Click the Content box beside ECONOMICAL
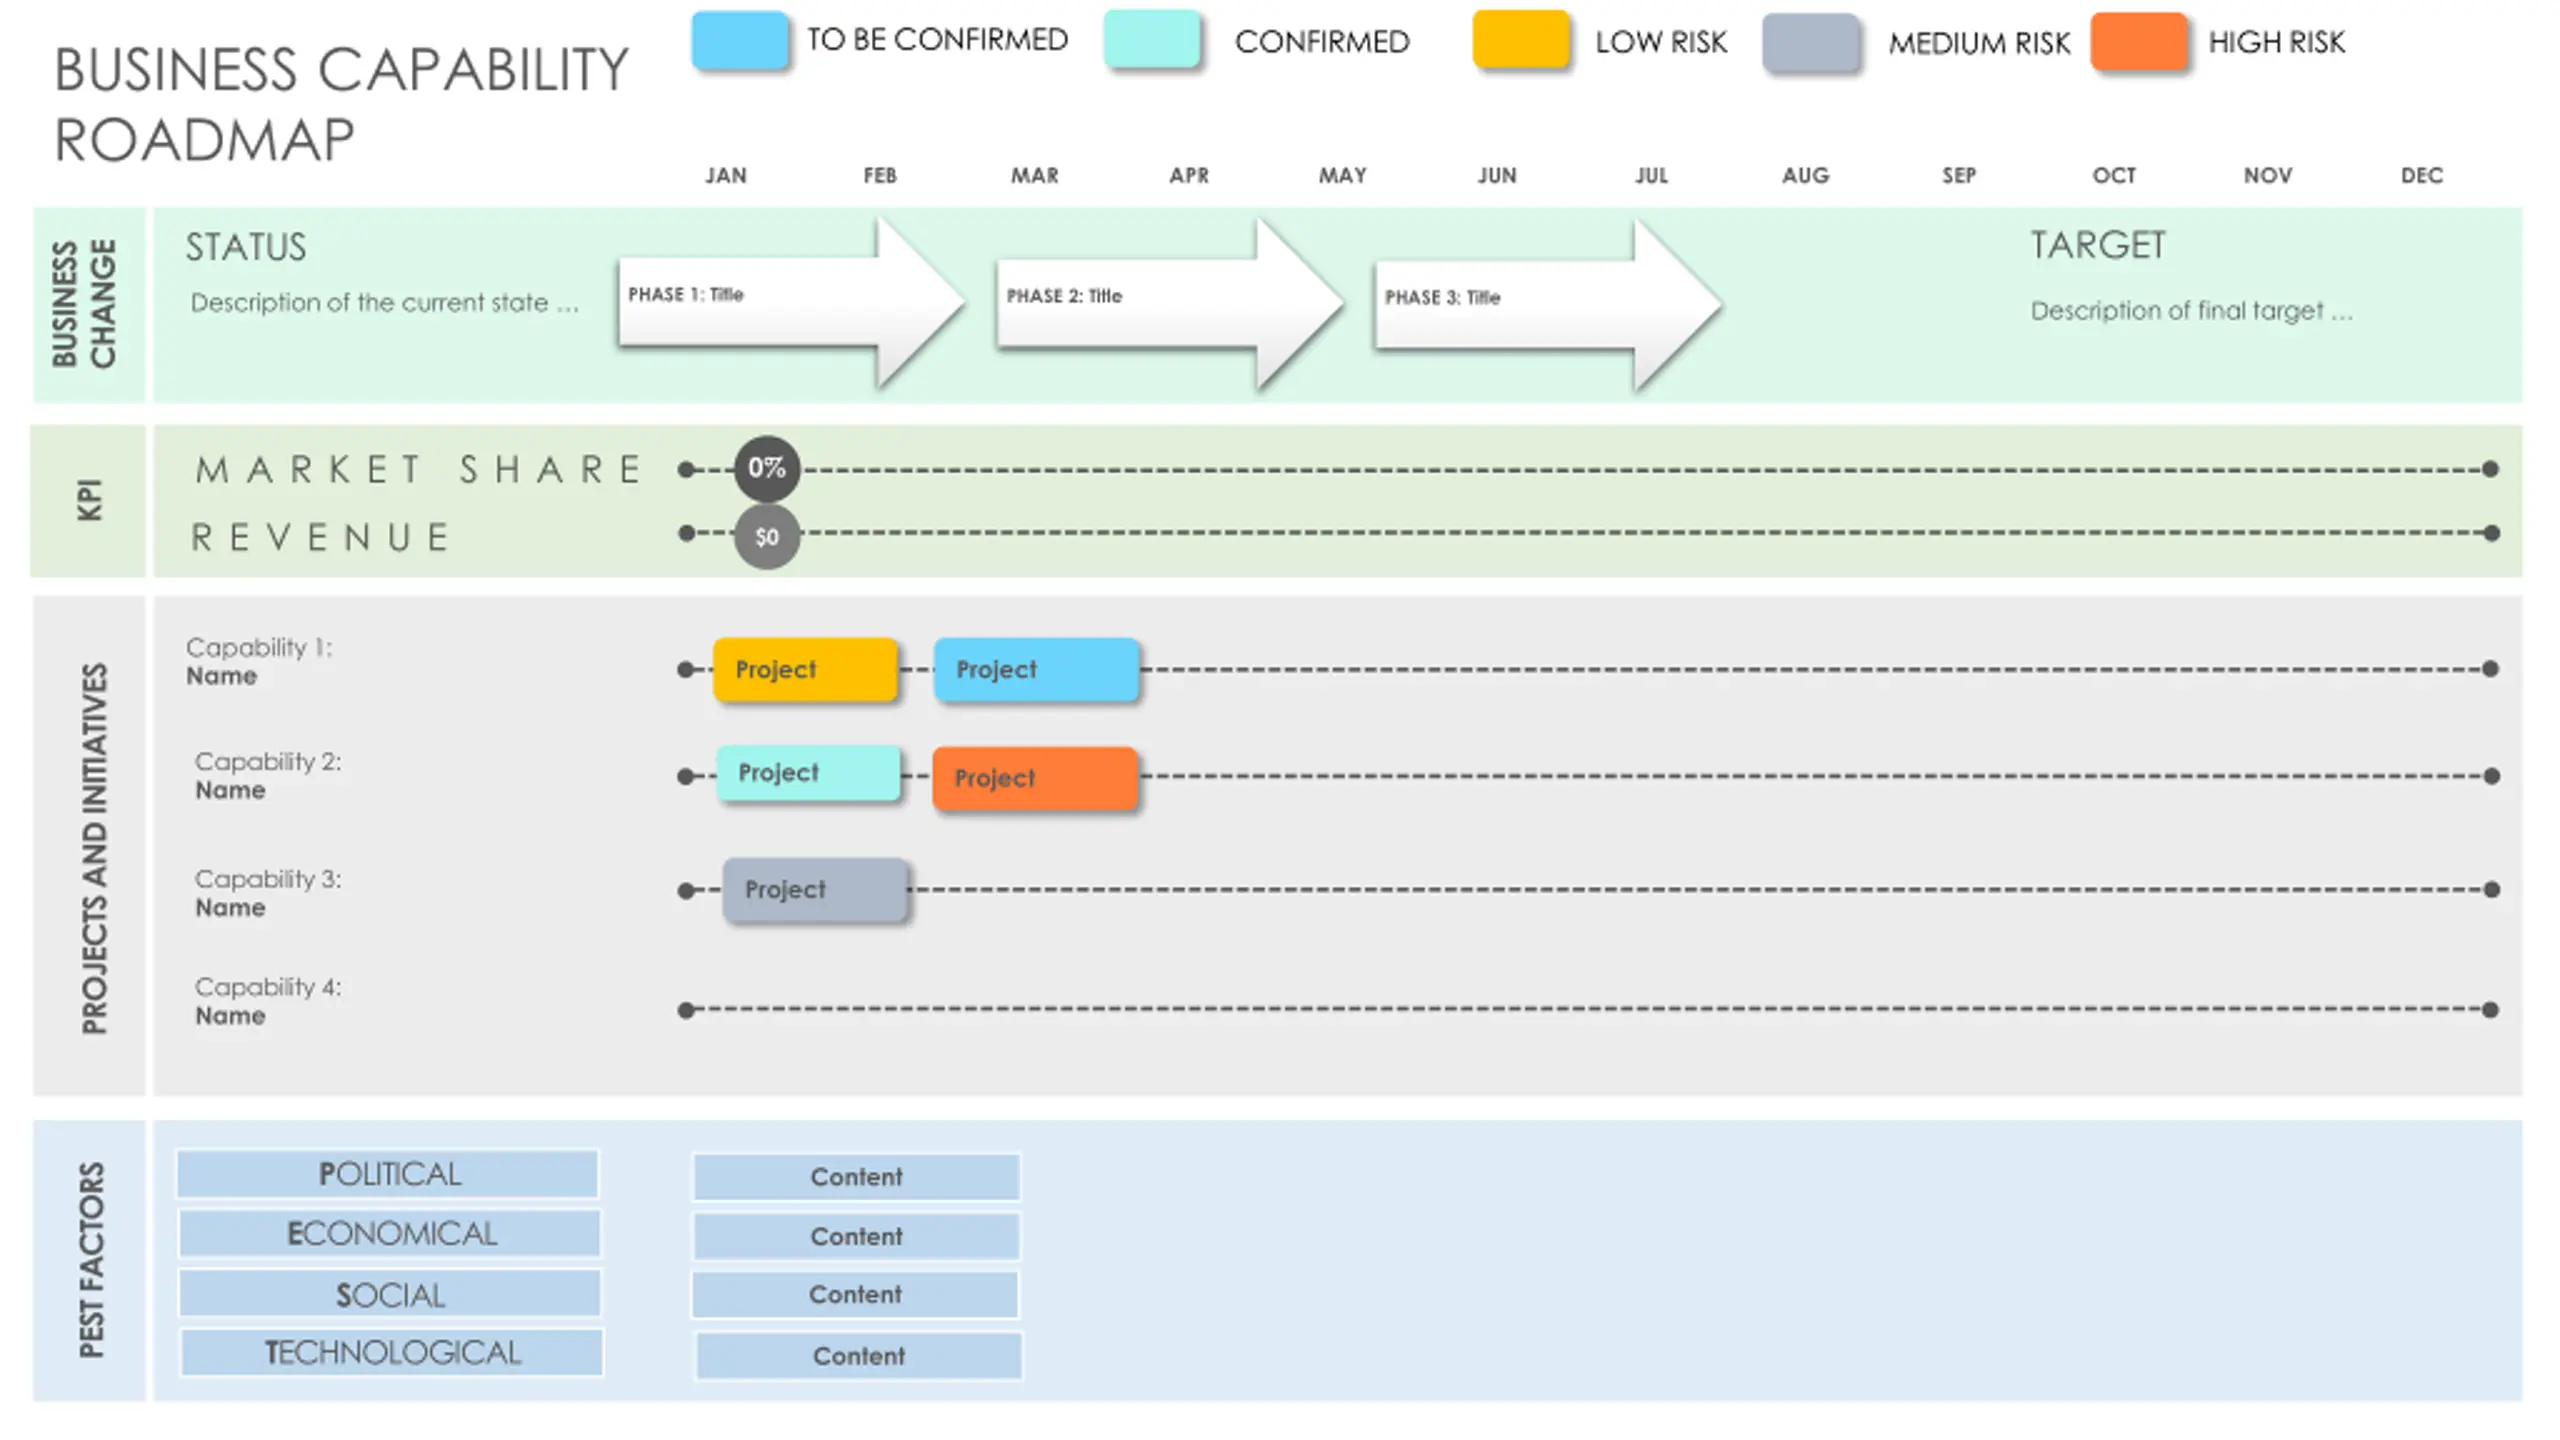 856,1236
